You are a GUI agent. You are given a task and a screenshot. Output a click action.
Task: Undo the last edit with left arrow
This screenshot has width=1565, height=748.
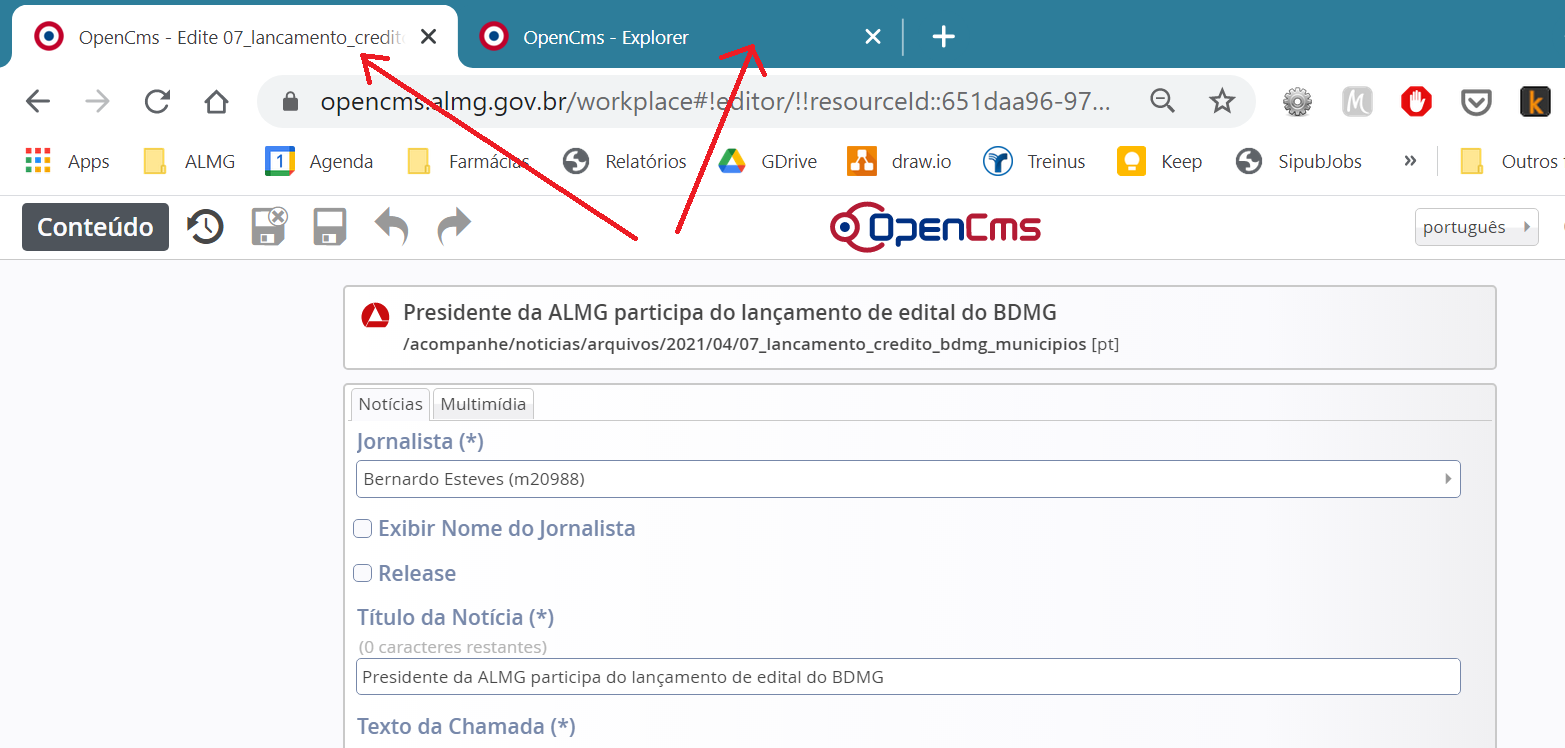(x=391, y=227)
